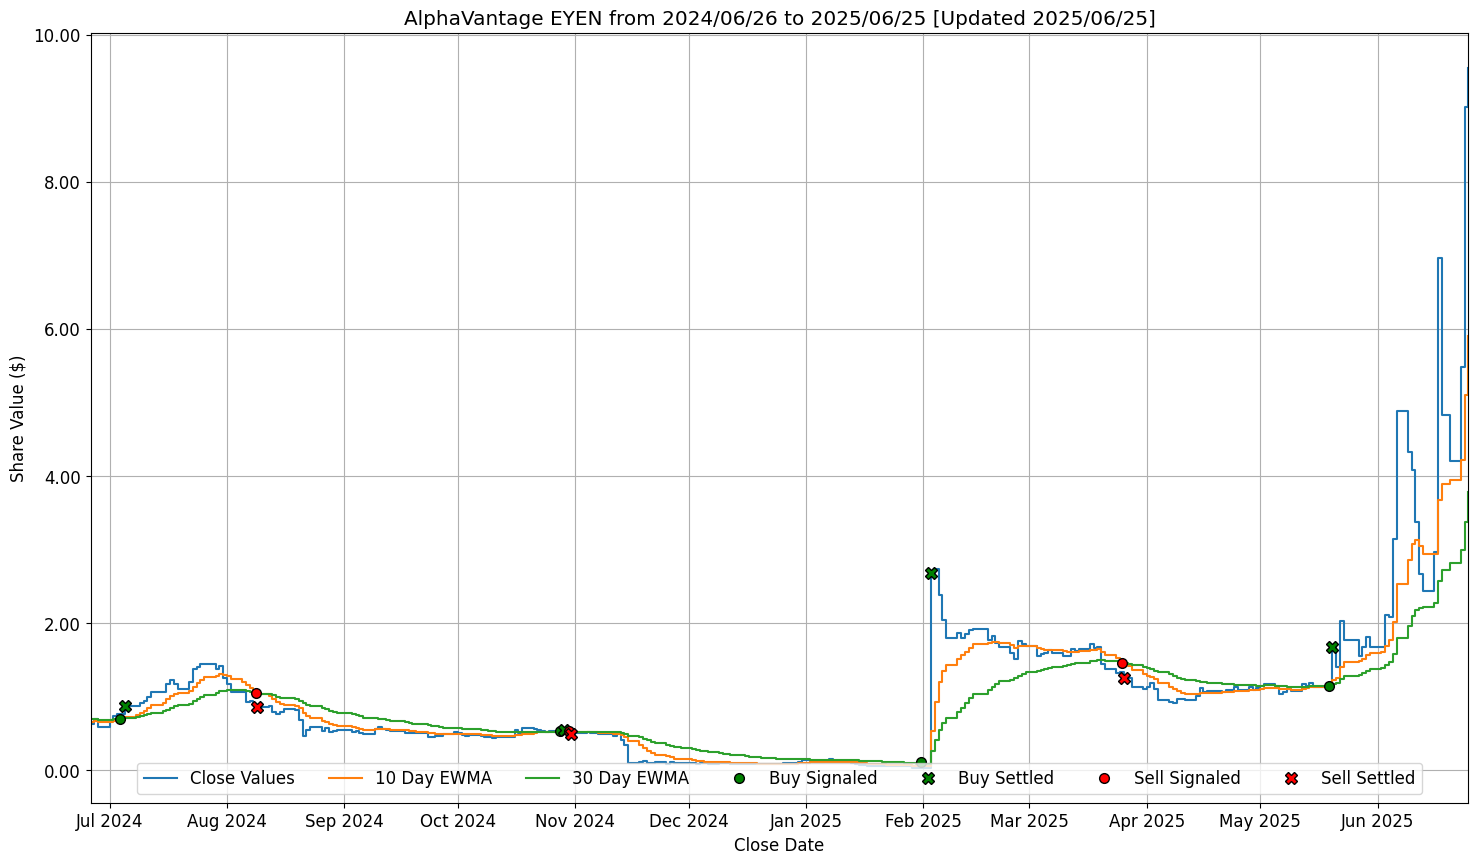1478x864 pixels.
Task: Click the green 30 Day EWMA legend line
Action: (544, 778)
